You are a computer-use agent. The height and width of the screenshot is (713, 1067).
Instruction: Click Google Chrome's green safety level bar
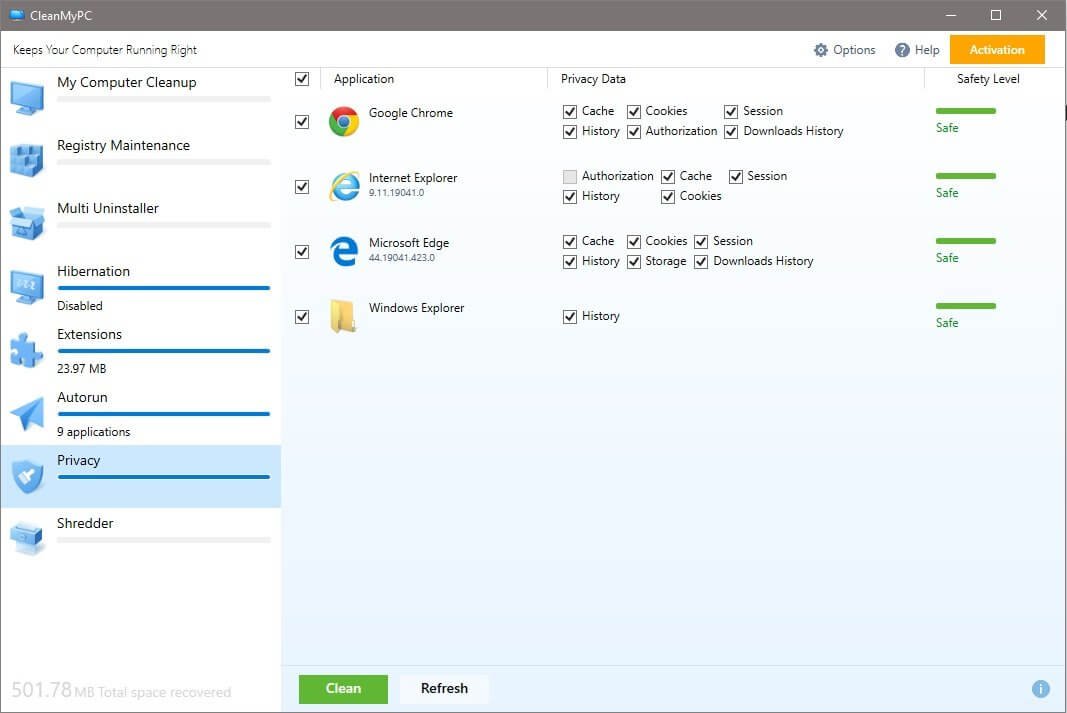tap(966, 111)
